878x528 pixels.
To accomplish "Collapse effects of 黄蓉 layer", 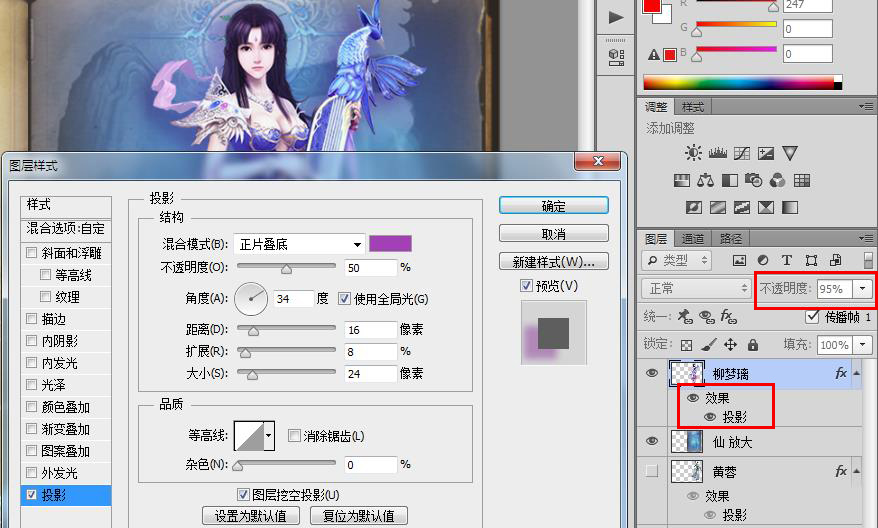I will (857, 471).
